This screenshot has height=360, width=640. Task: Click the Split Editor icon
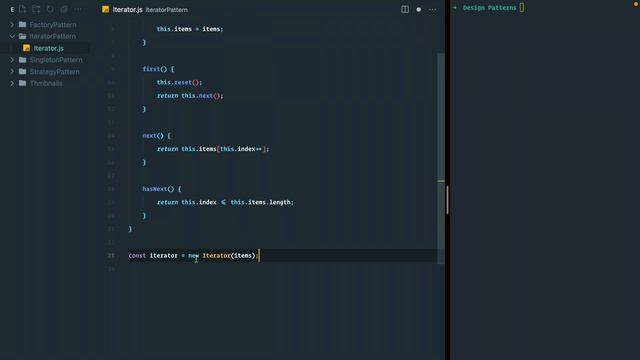coord(404,9)
